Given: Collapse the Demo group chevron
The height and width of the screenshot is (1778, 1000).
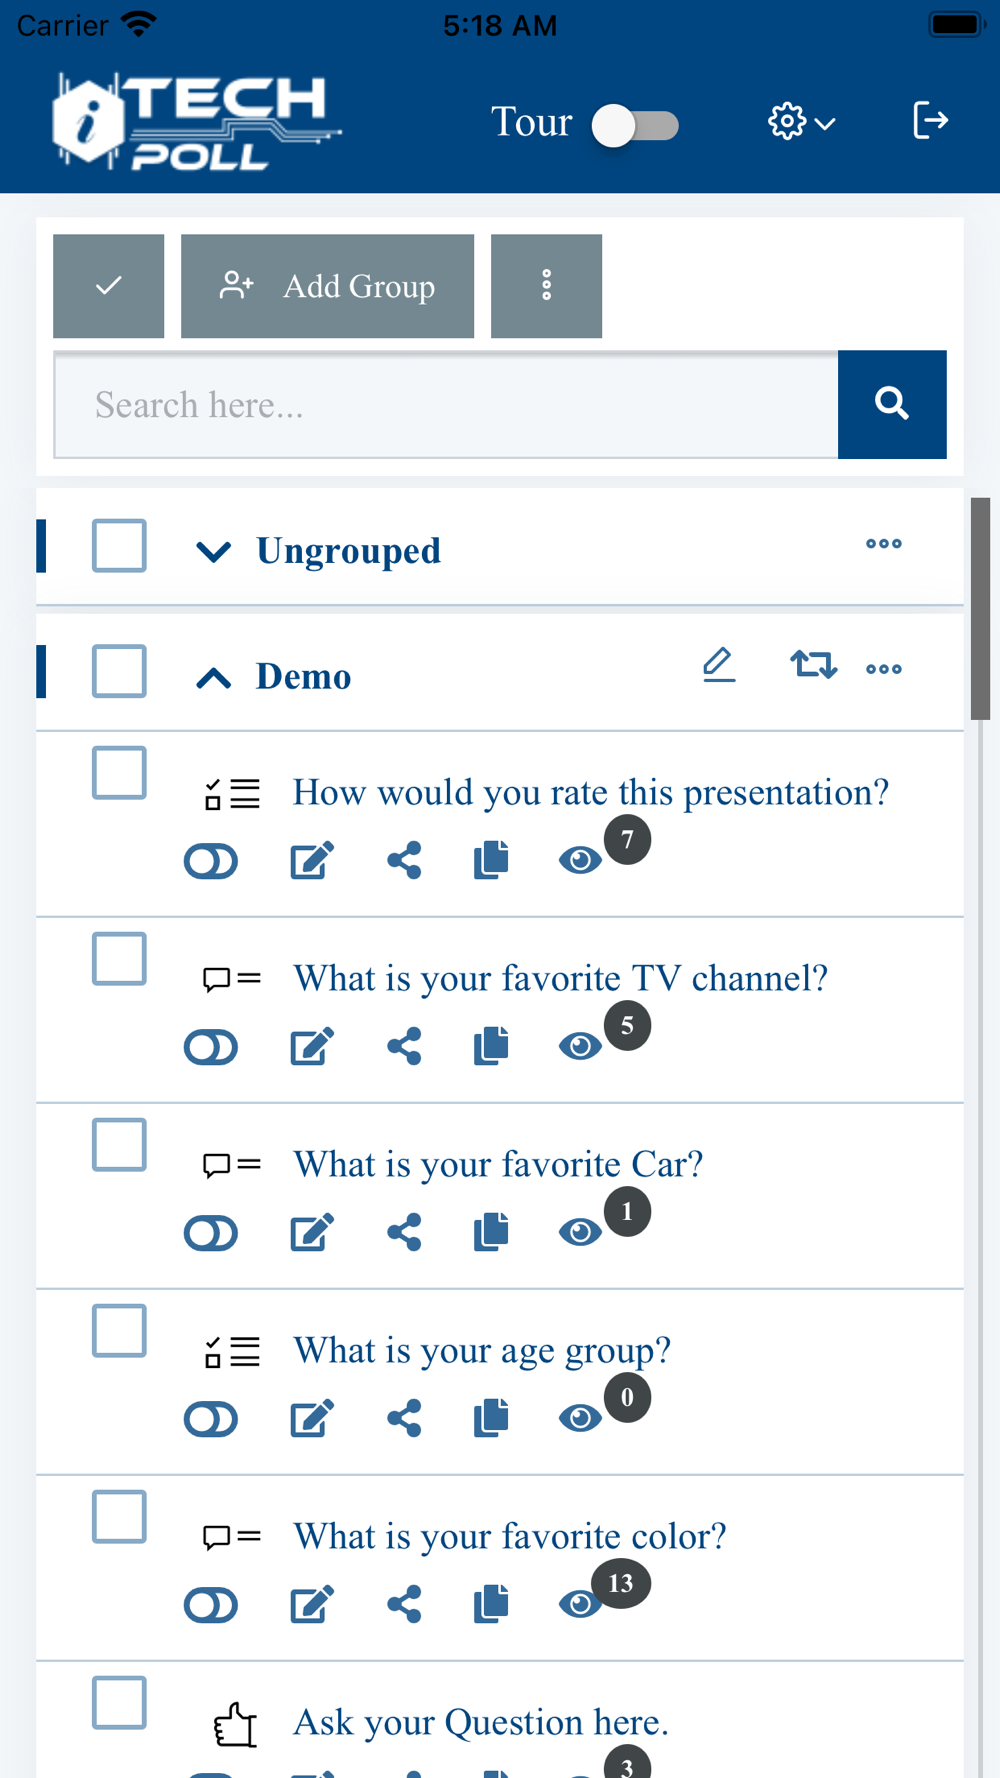Looking at the screenshot, I should (x=213, y=677).
